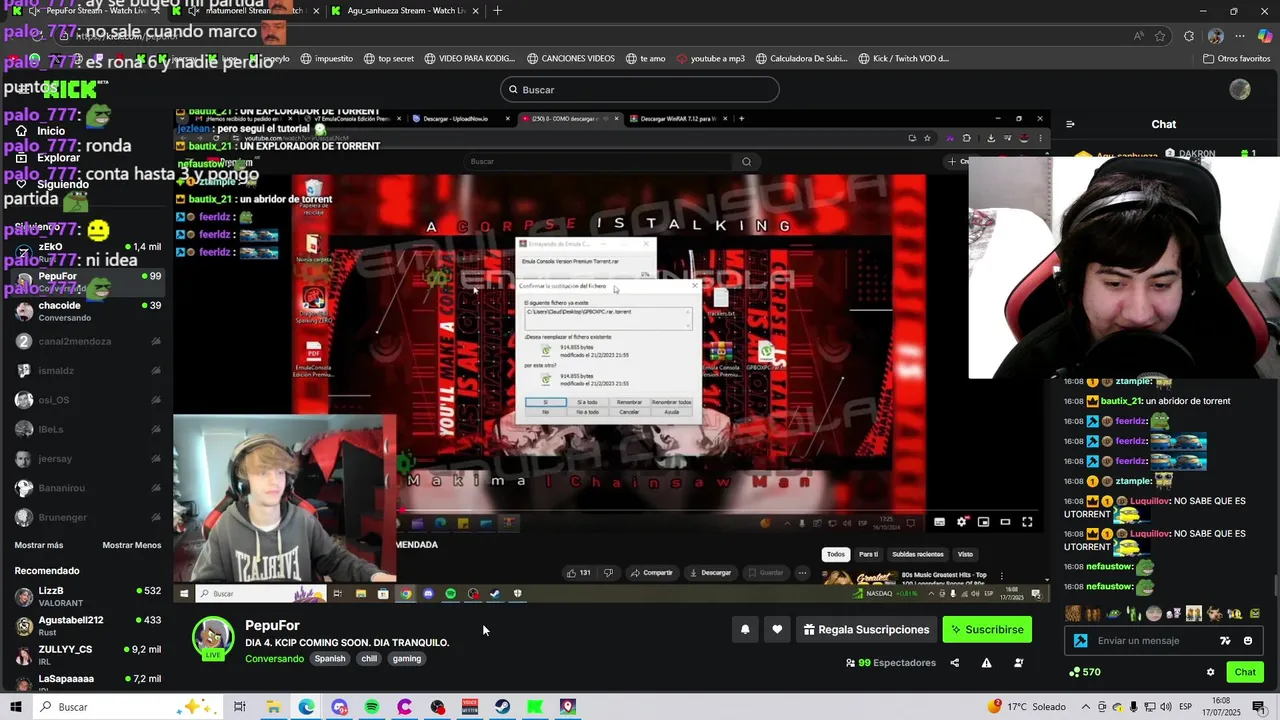Click the Kick search field

pyautogui.click(x=639, y=89)
